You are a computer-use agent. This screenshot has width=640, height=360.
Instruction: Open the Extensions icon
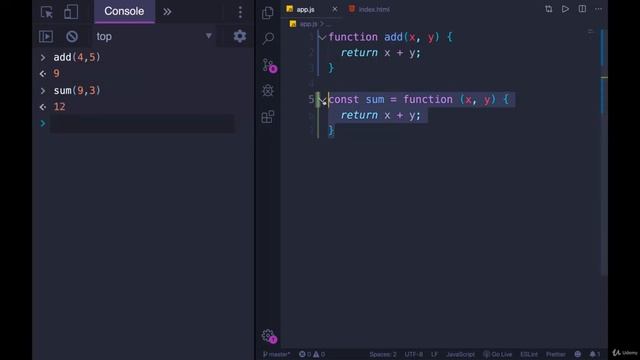point(268,117)
